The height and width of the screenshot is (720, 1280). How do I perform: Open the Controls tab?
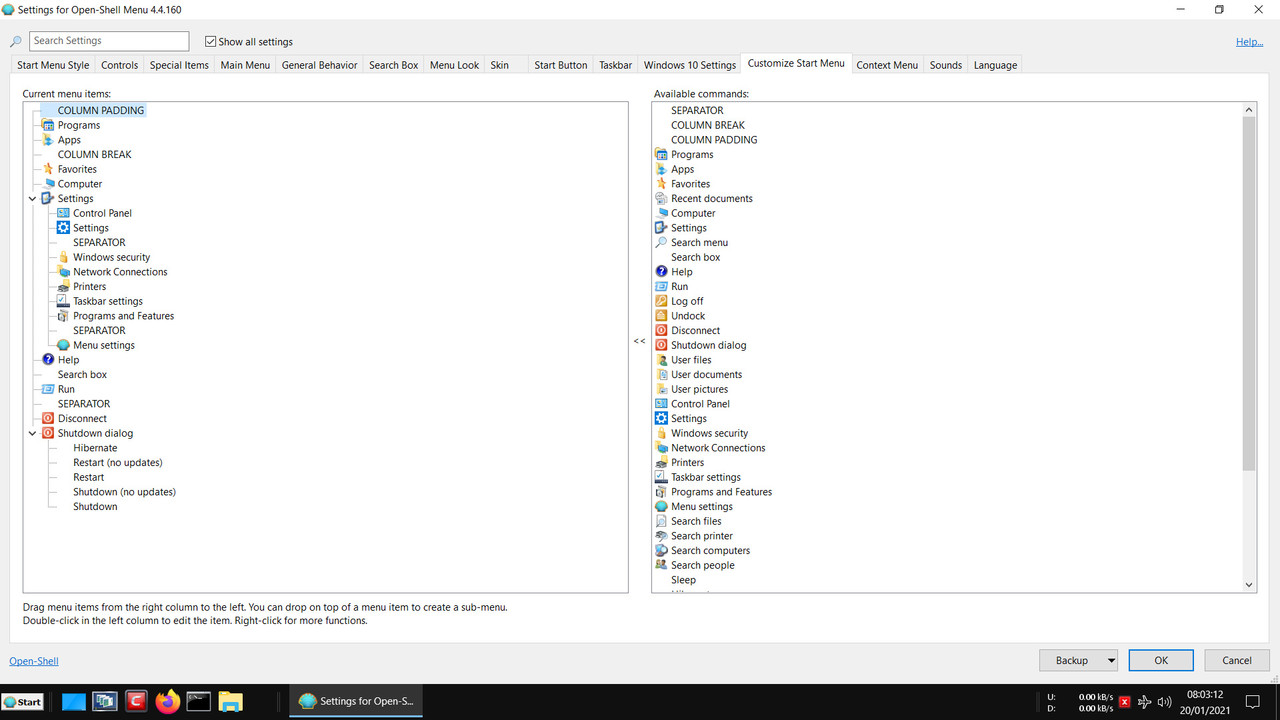120,65
